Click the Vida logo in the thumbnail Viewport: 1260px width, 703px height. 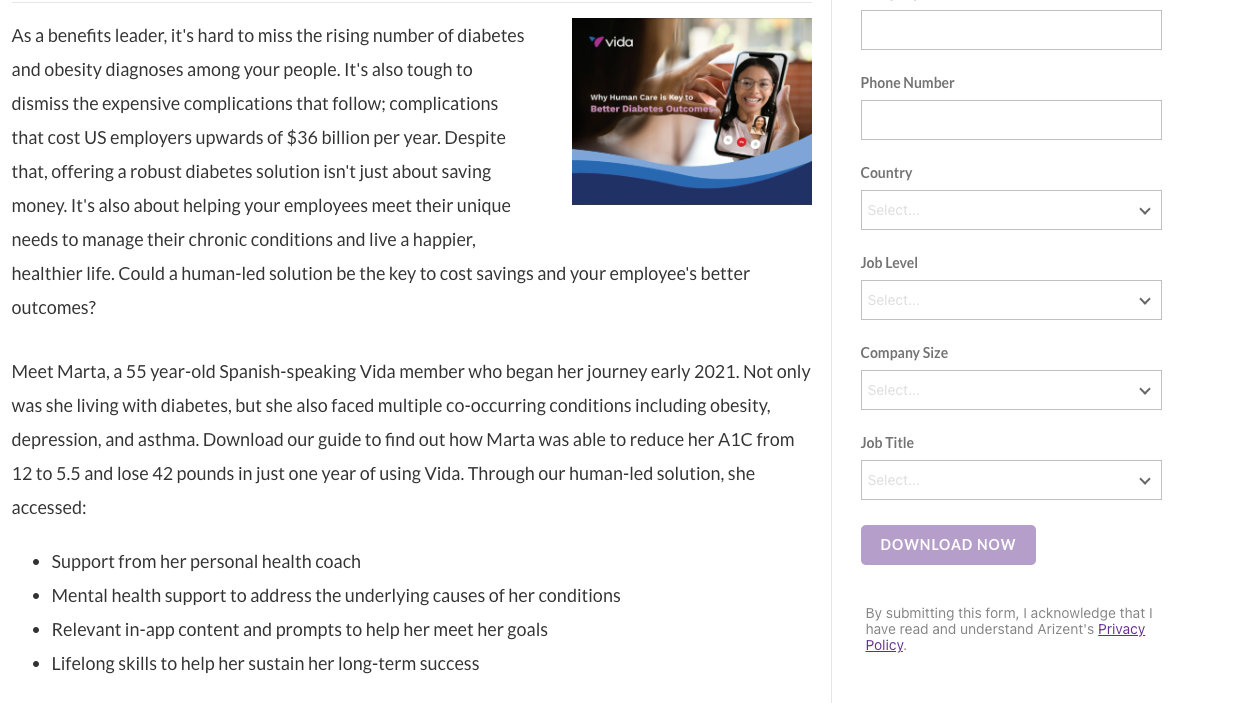point(611,42)
